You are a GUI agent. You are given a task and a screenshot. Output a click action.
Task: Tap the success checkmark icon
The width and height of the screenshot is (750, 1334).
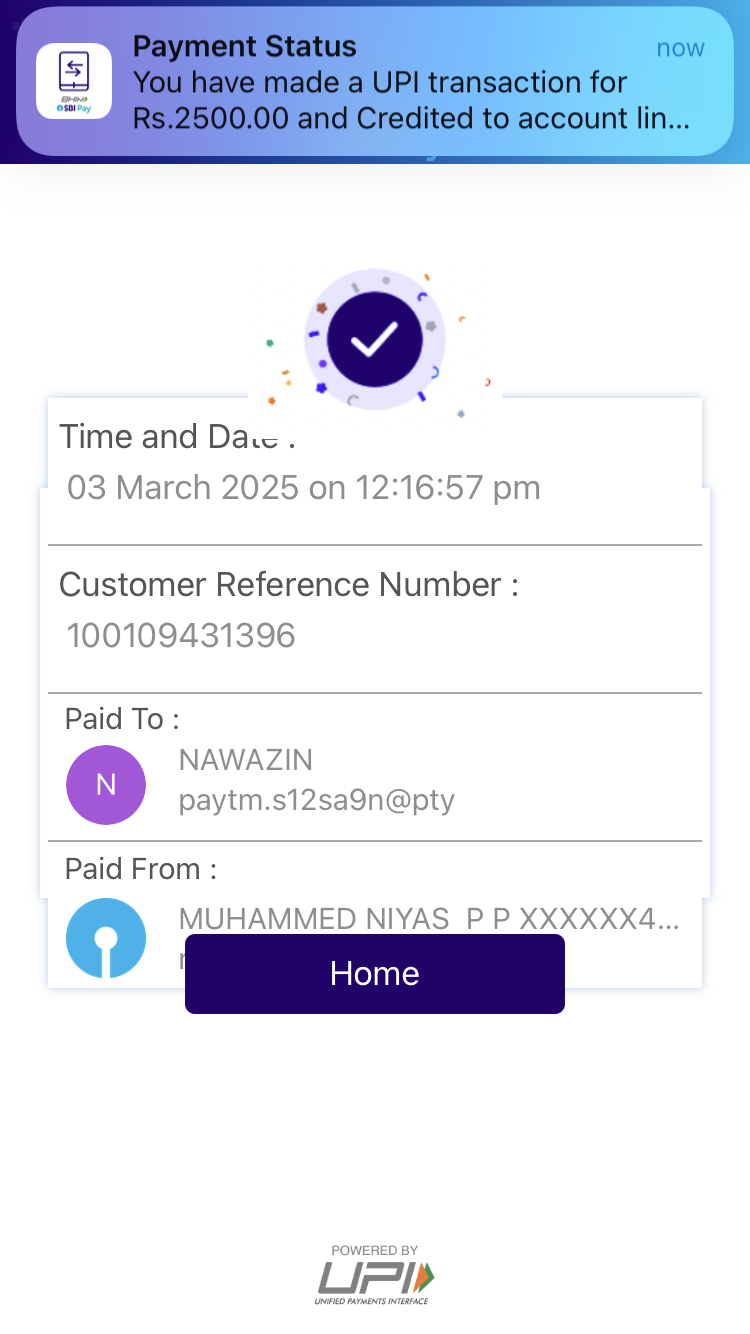click(375, 340)
